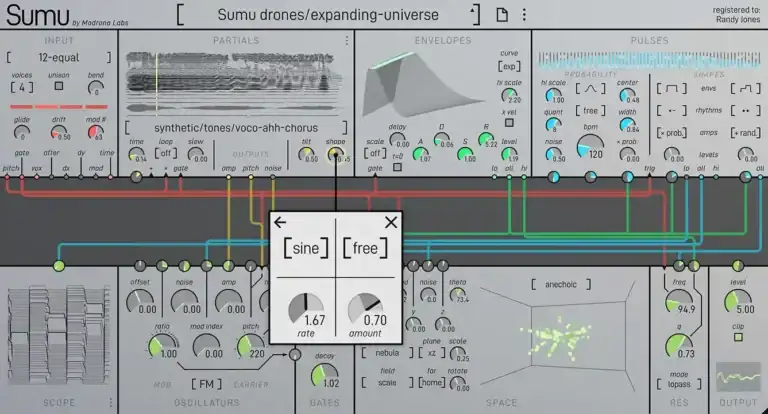Screen dimensions: 768x414
Task: Open the Space [nebula] selector
Action: pos(387,353)
